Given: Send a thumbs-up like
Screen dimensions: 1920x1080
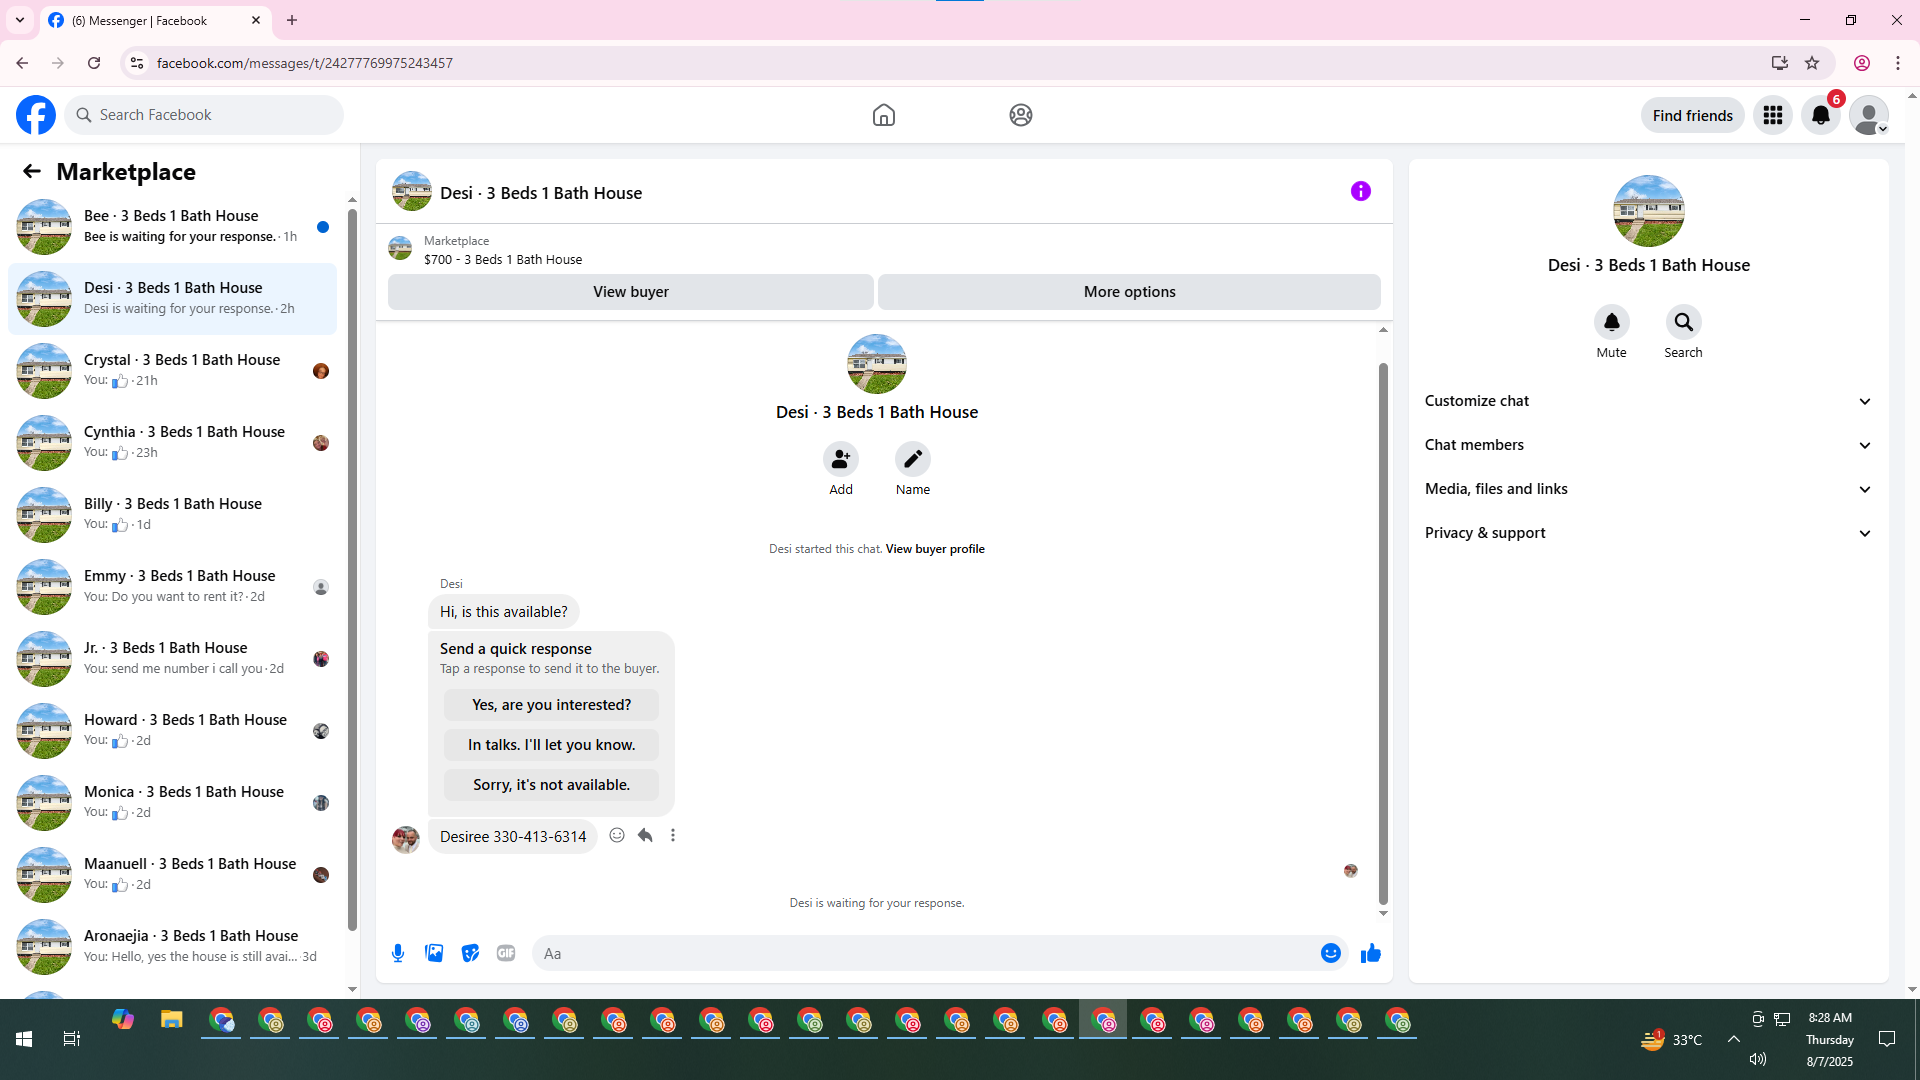Looking at the screenshot, I should point(1370,953).
